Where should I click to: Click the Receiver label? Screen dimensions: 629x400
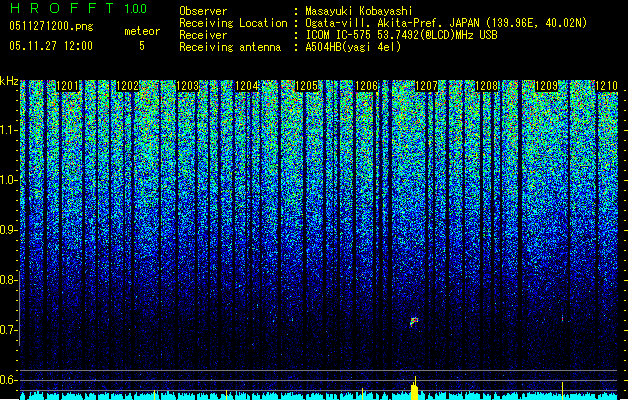(x=203, y=35)
